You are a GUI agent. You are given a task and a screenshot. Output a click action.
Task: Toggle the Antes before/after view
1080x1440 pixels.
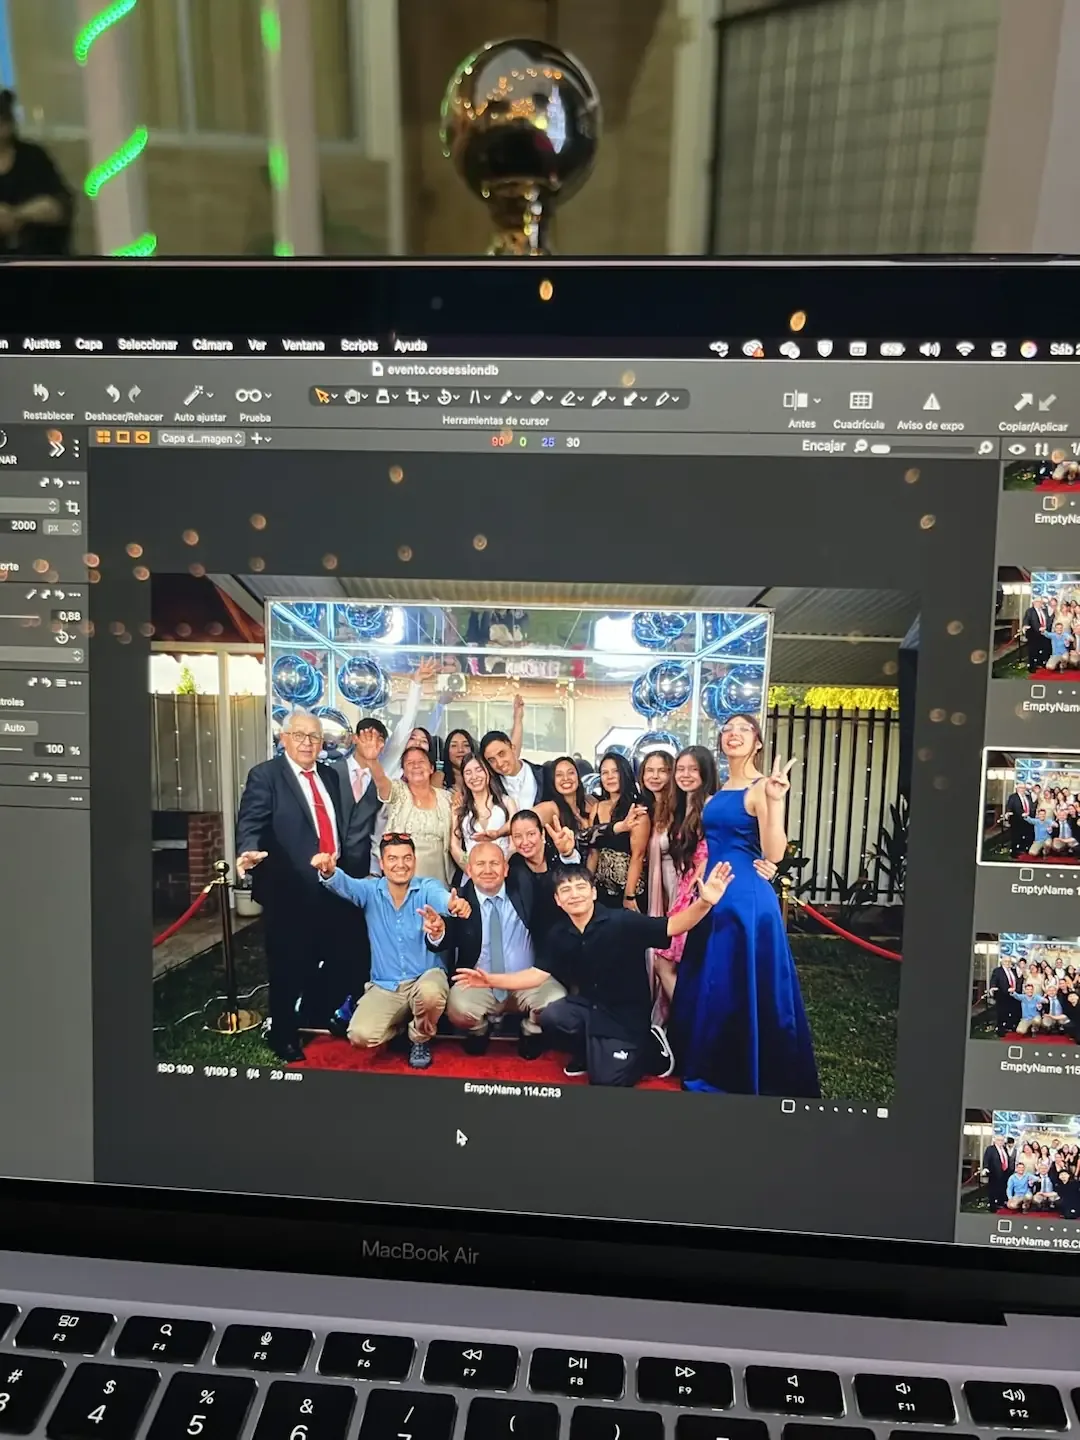coord(795,400)
